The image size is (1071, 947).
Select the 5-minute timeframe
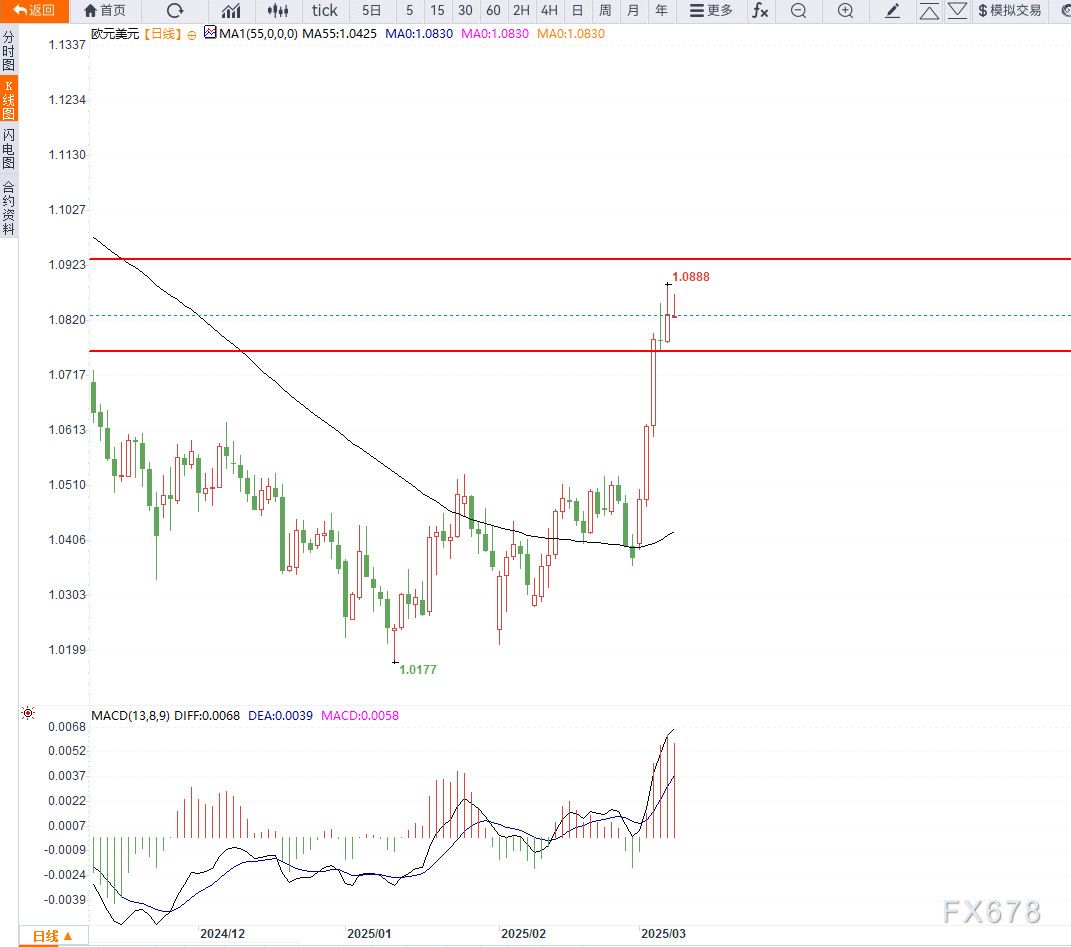[x=409, y=10]
